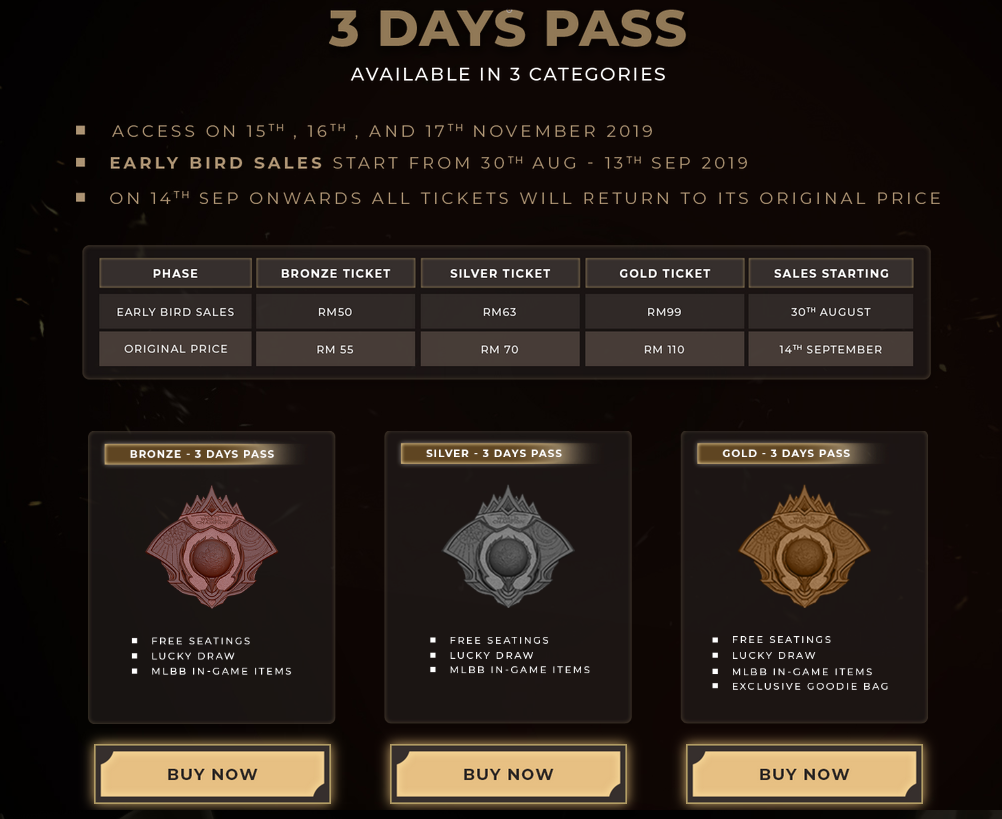This screenshot has width=1002, height=819.
Task: Click the Exclusive Goodie Bag list item
Action: [x=810, y=686]
